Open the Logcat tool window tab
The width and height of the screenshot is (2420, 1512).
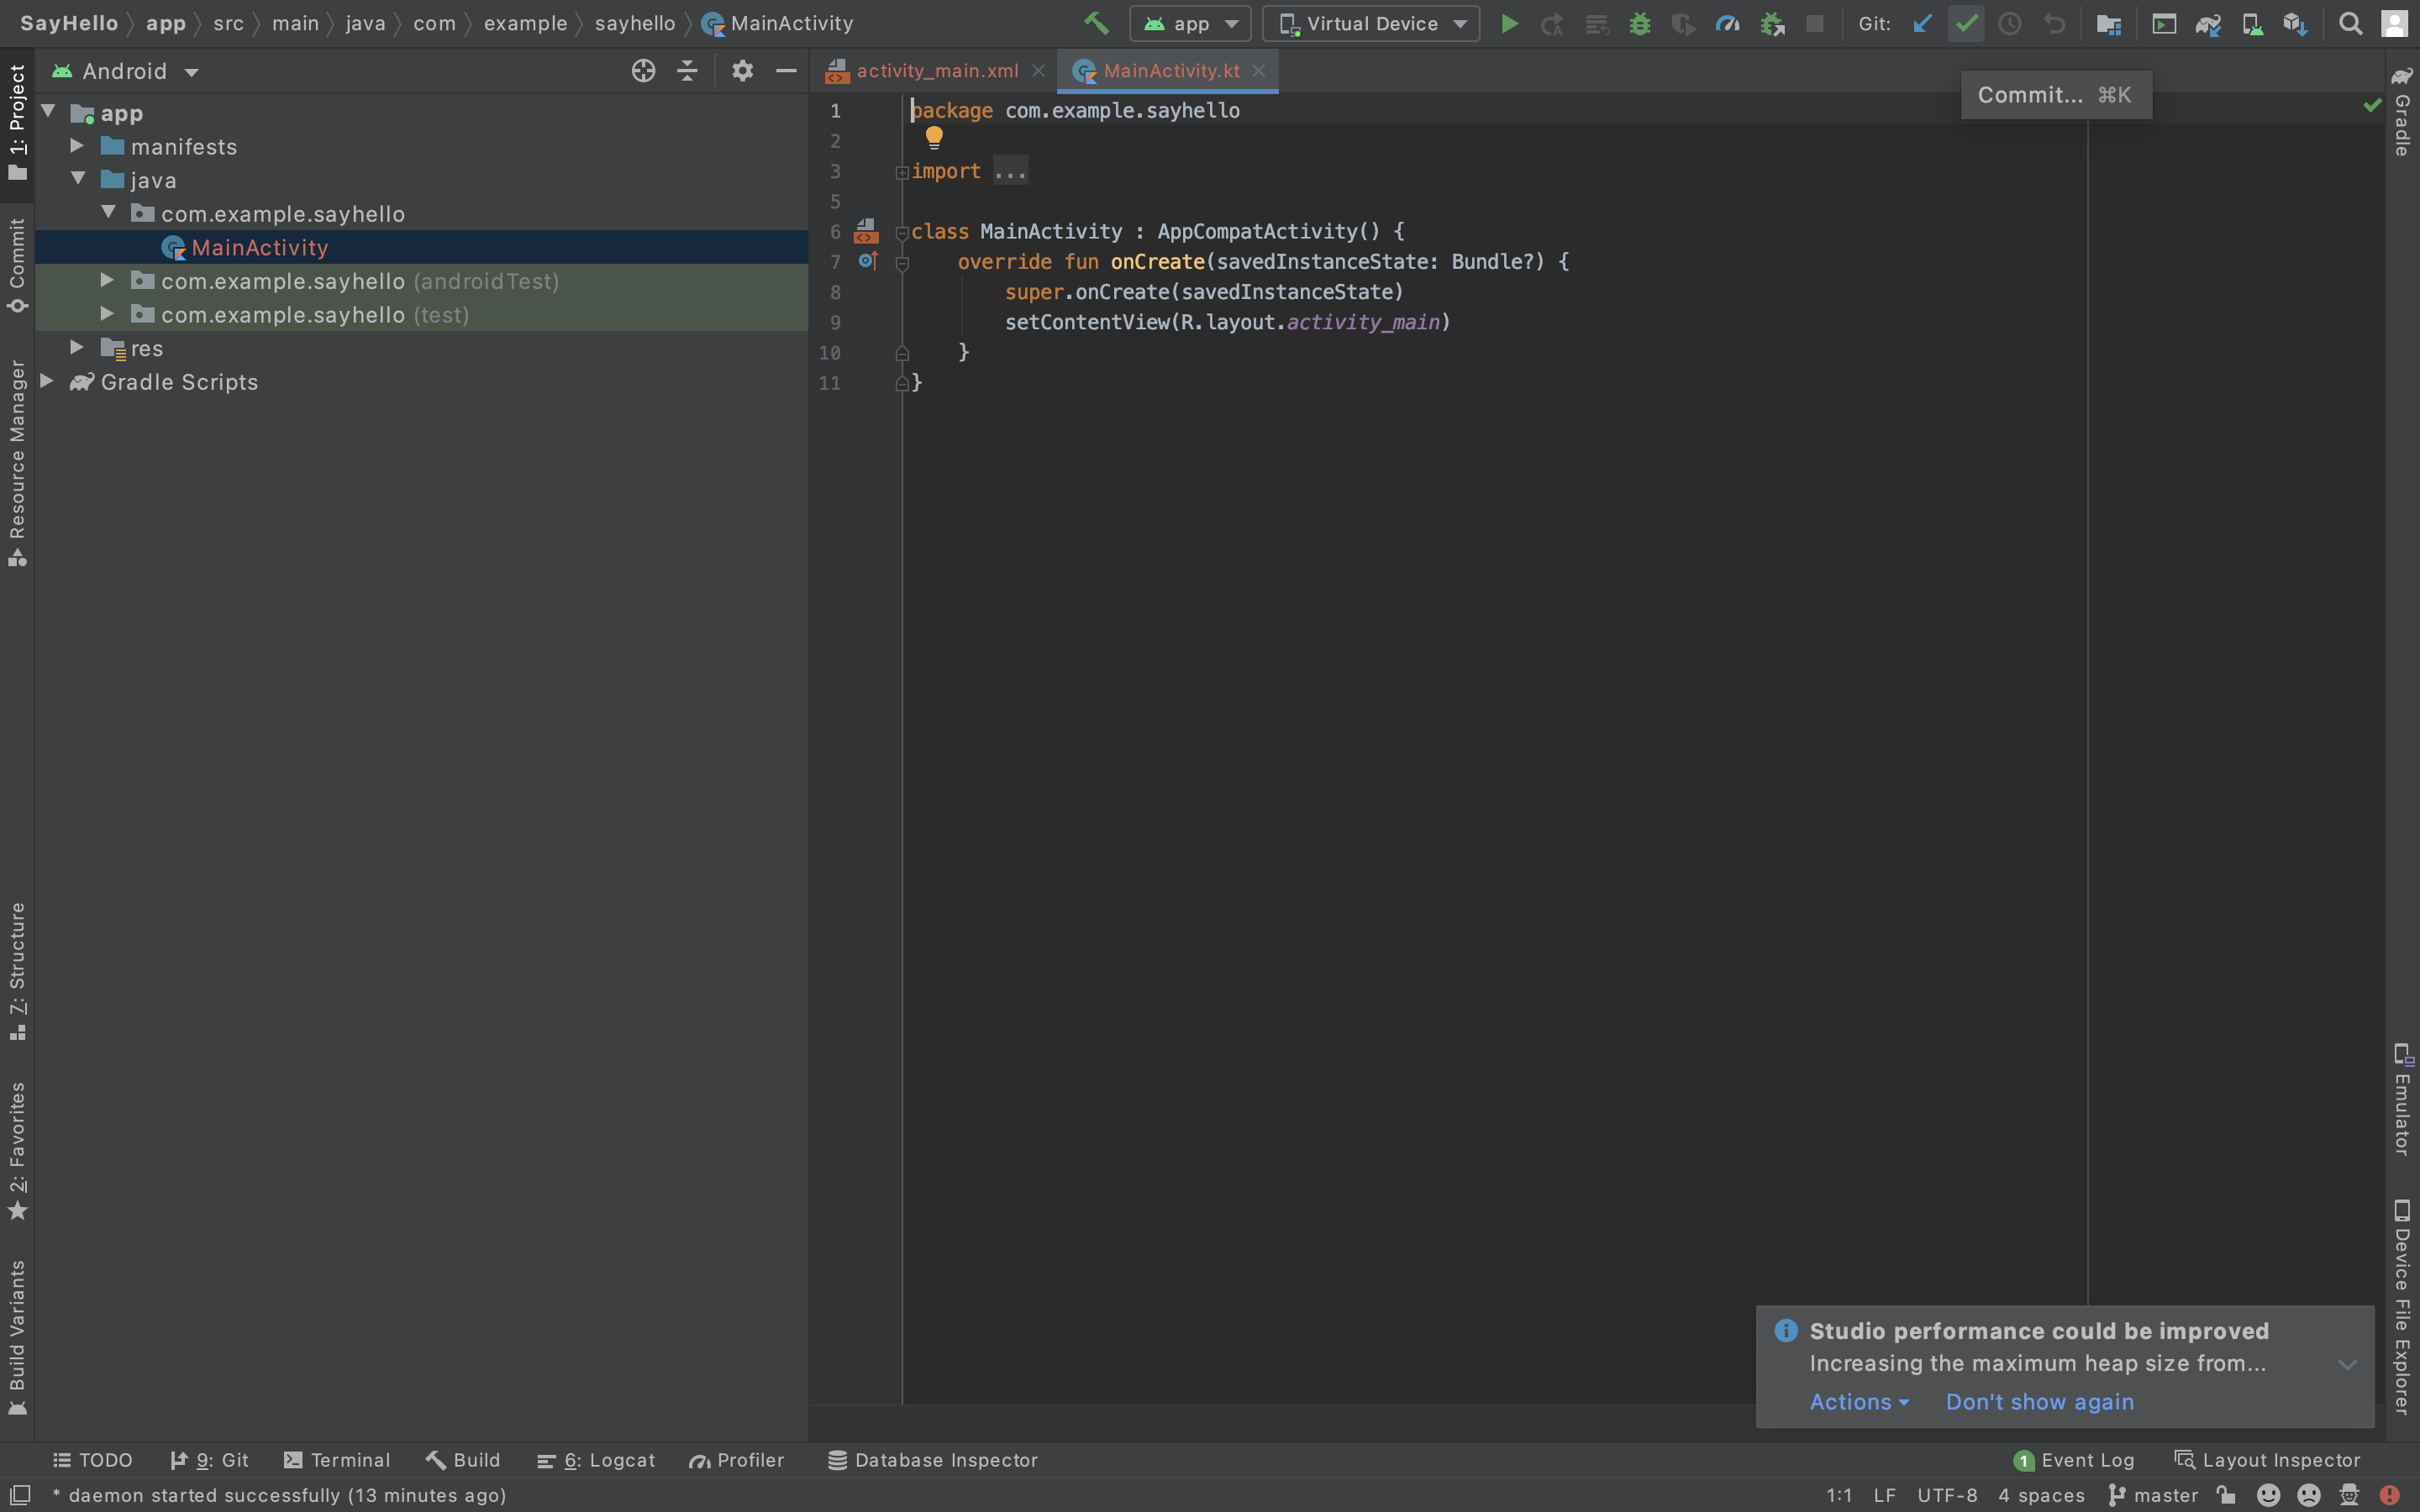(596, 1460)
